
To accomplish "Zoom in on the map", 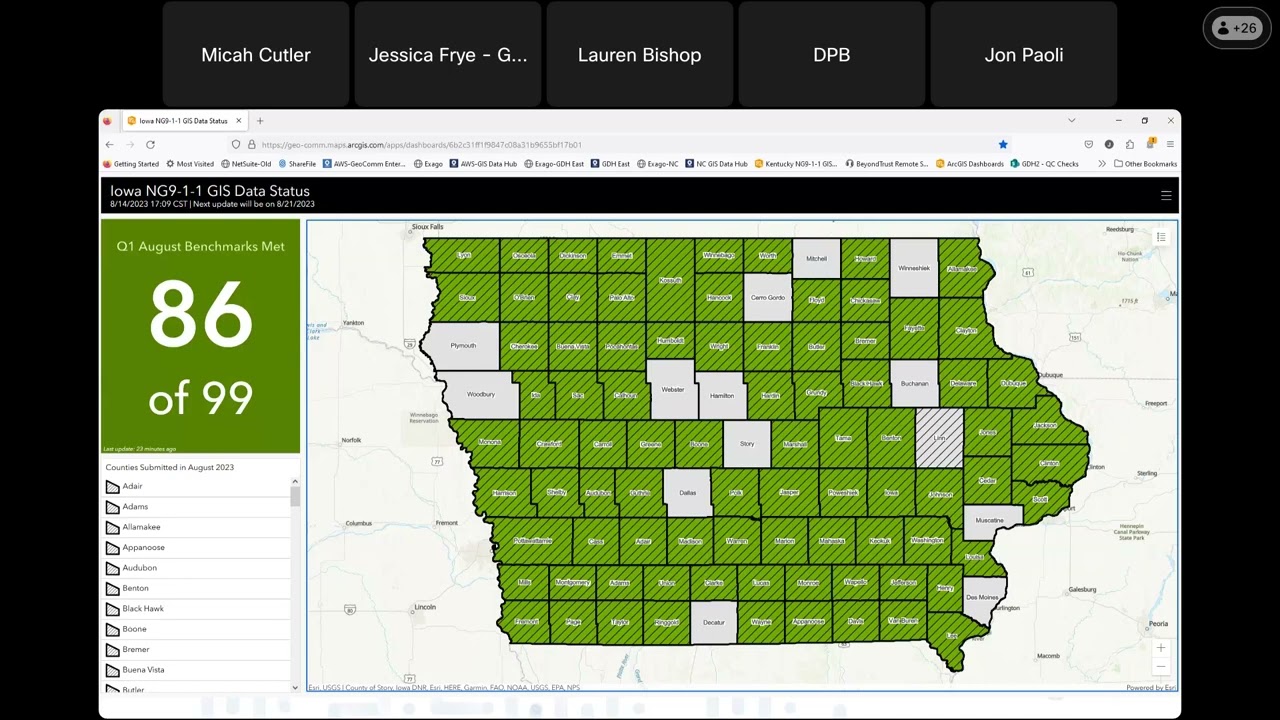I will pyautogui.click(x=1161, y=648).
